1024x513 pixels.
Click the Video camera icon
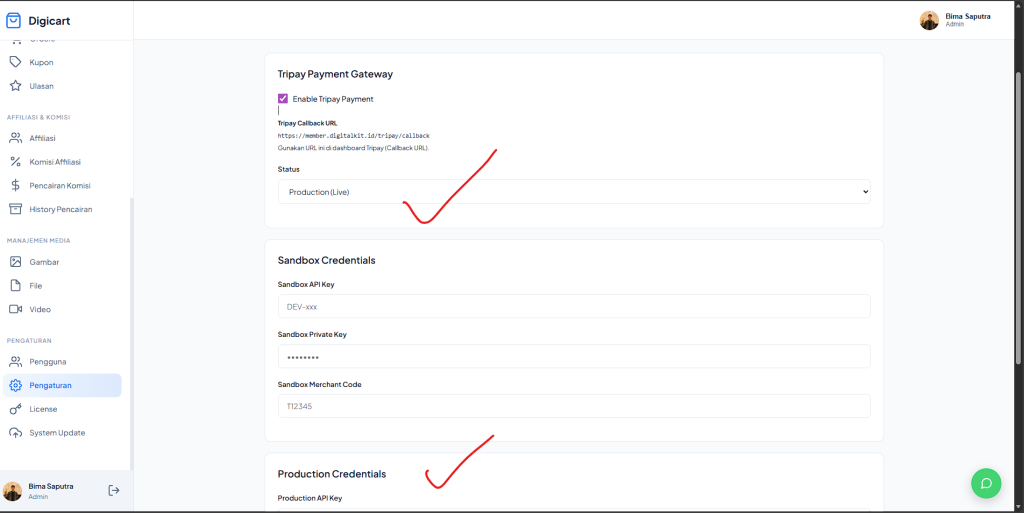(x=15, y=309)
